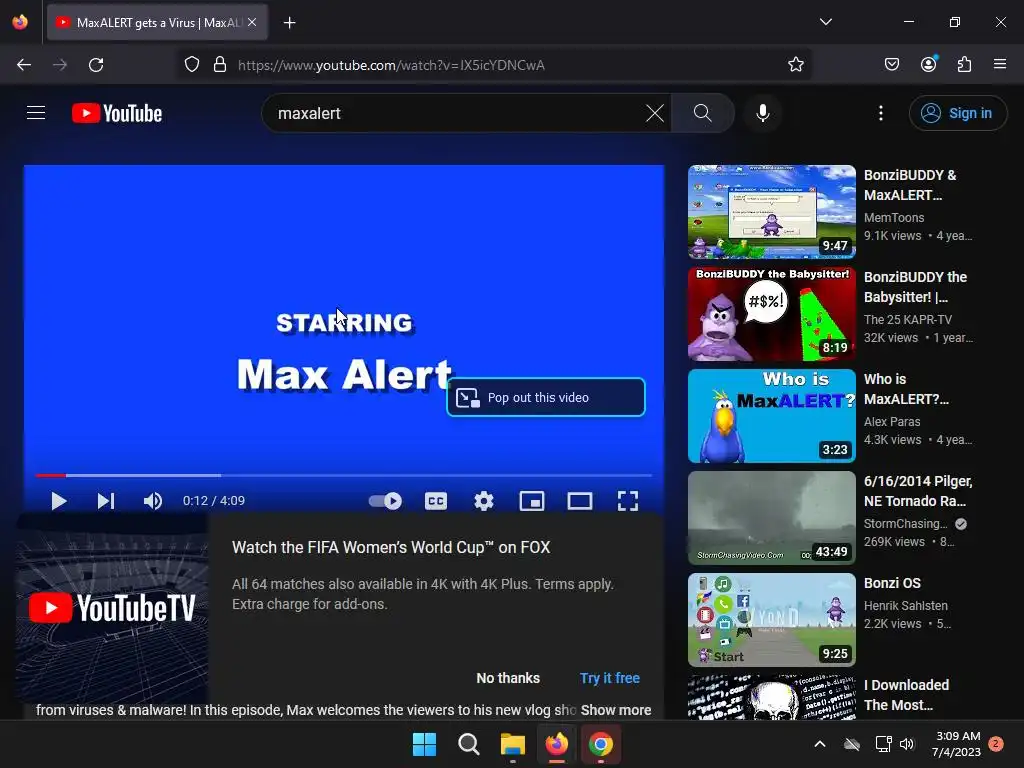
Task: Open Pilger NE Tornado video title
Action: 918,491
